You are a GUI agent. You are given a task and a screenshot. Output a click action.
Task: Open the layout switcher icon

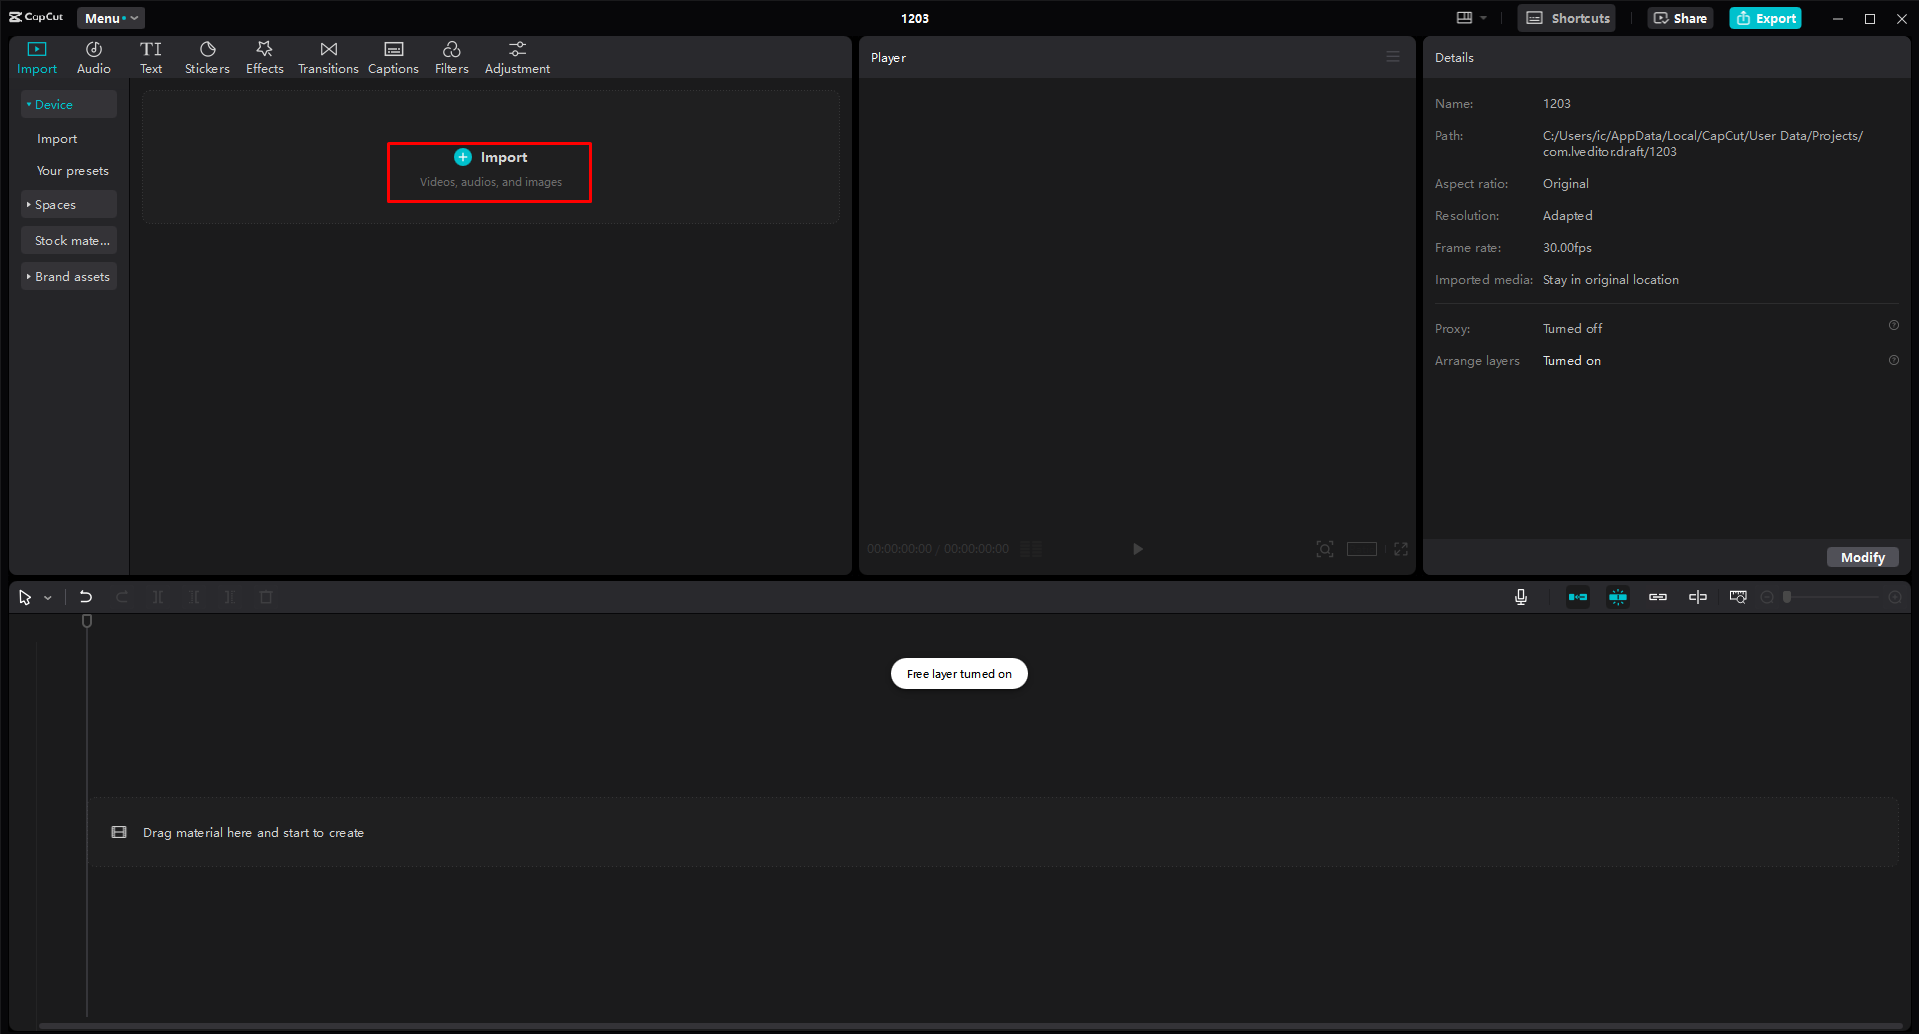pyautogui.click(x=1464, y=18)
